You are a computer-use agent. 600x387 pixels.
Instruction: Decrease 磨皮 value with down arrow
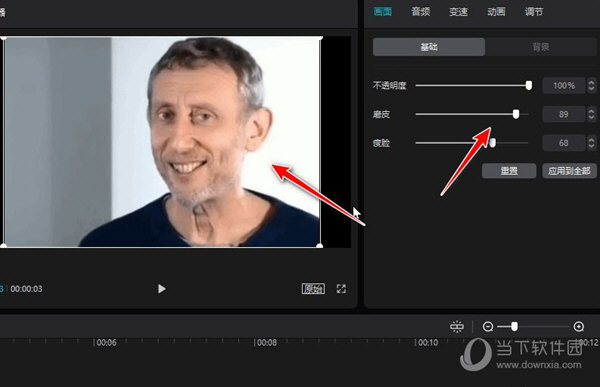(x=592, y=118)
